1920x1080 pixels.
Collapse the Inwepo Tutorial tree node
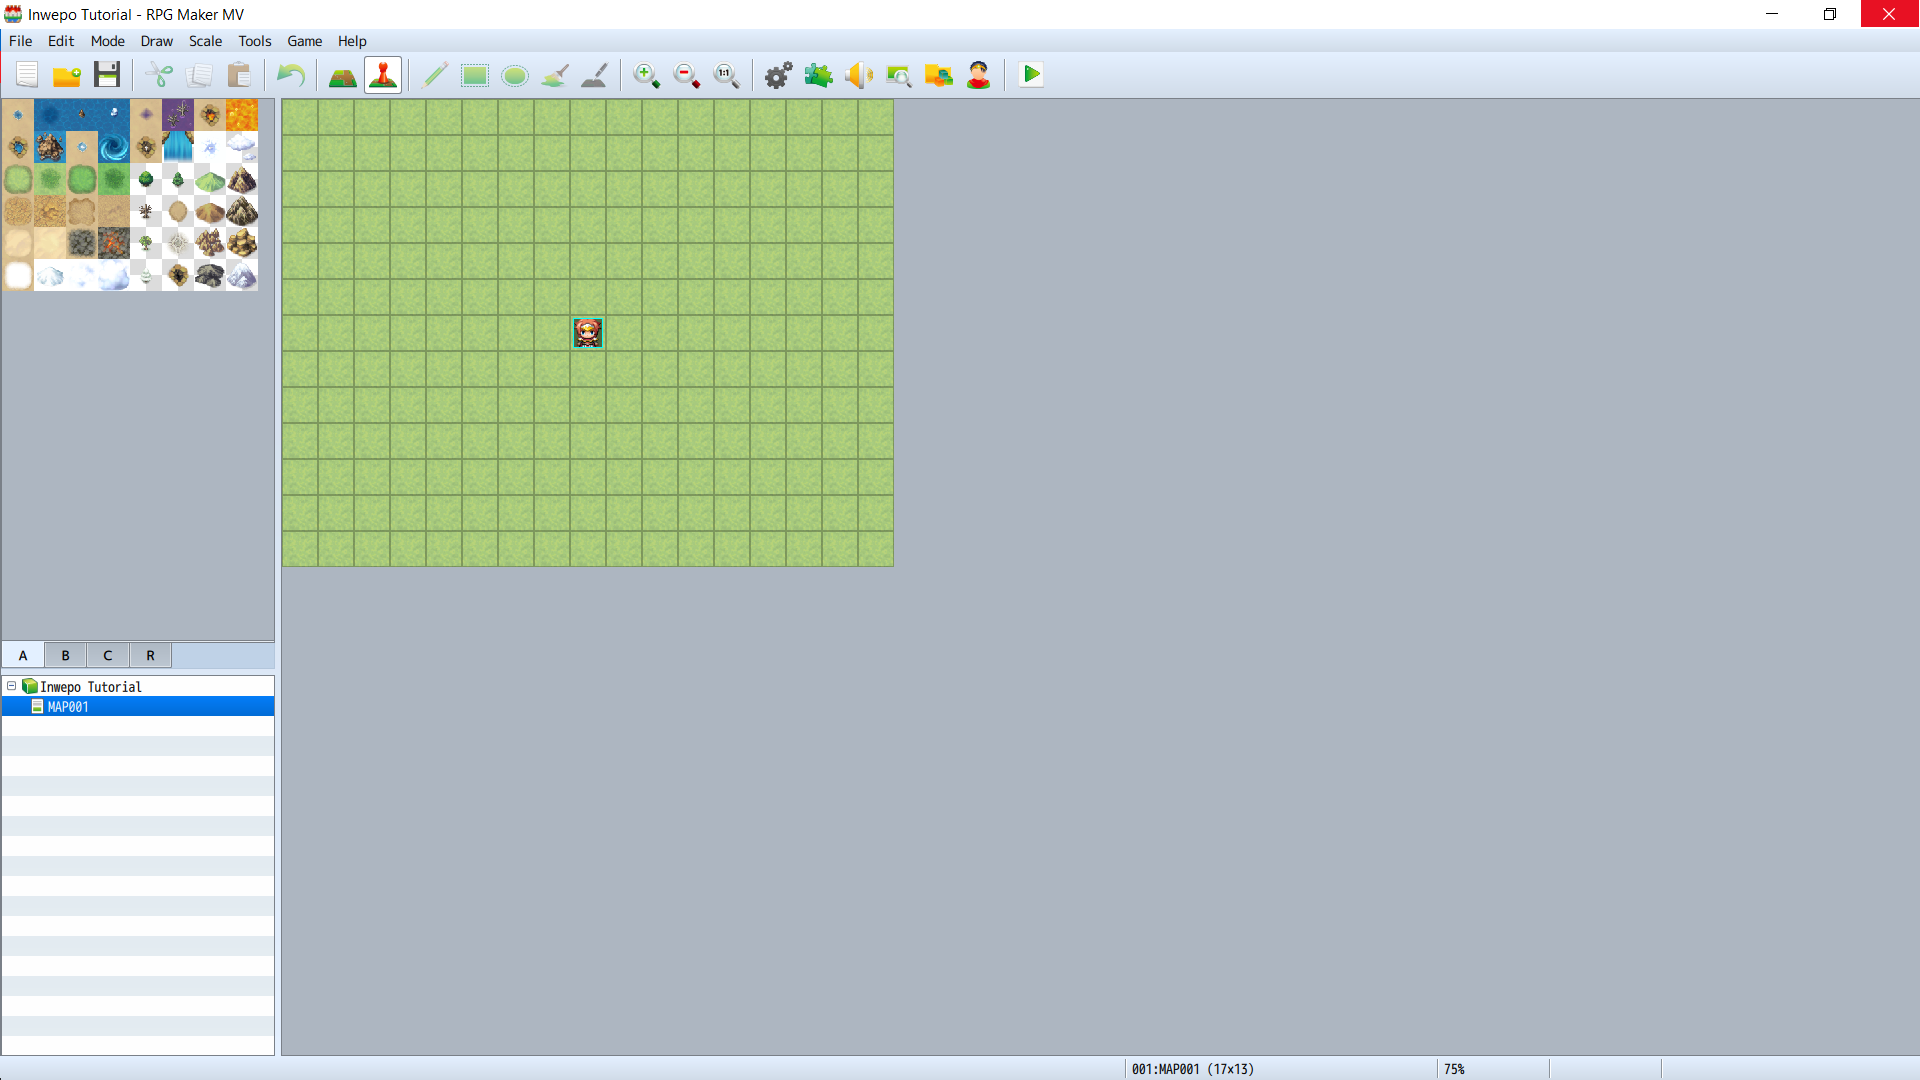(12, 686)
